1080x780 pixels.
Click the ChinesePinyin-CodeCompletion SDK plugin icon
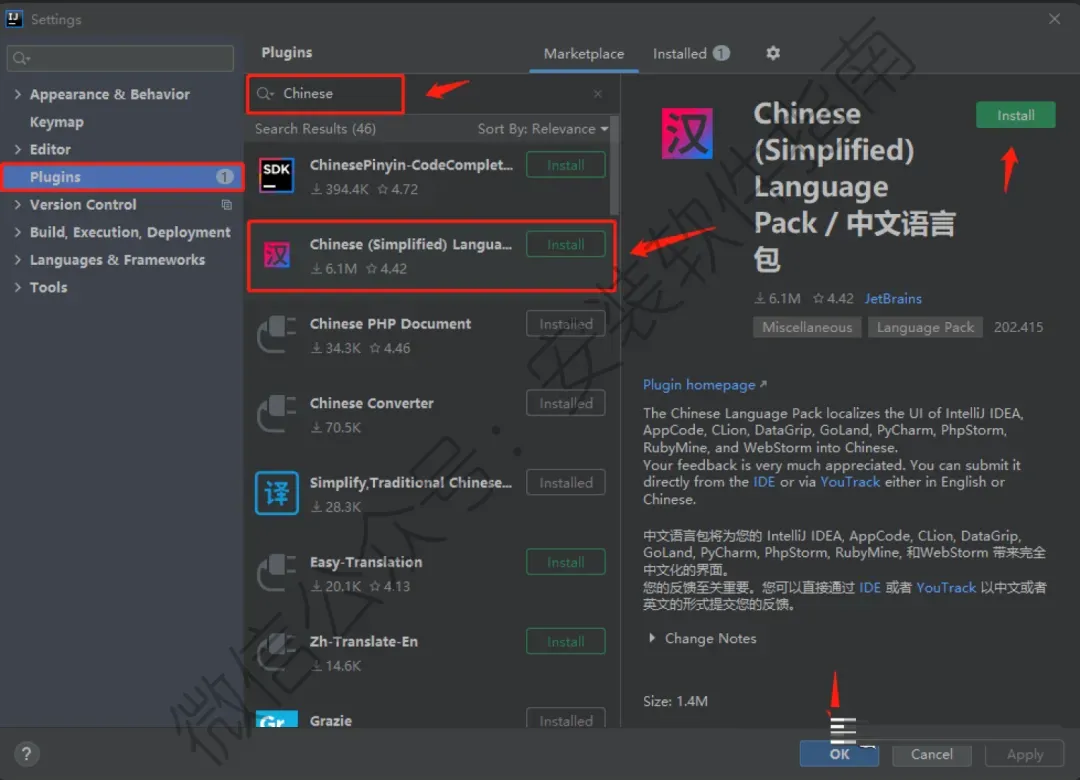pos(277,175)
